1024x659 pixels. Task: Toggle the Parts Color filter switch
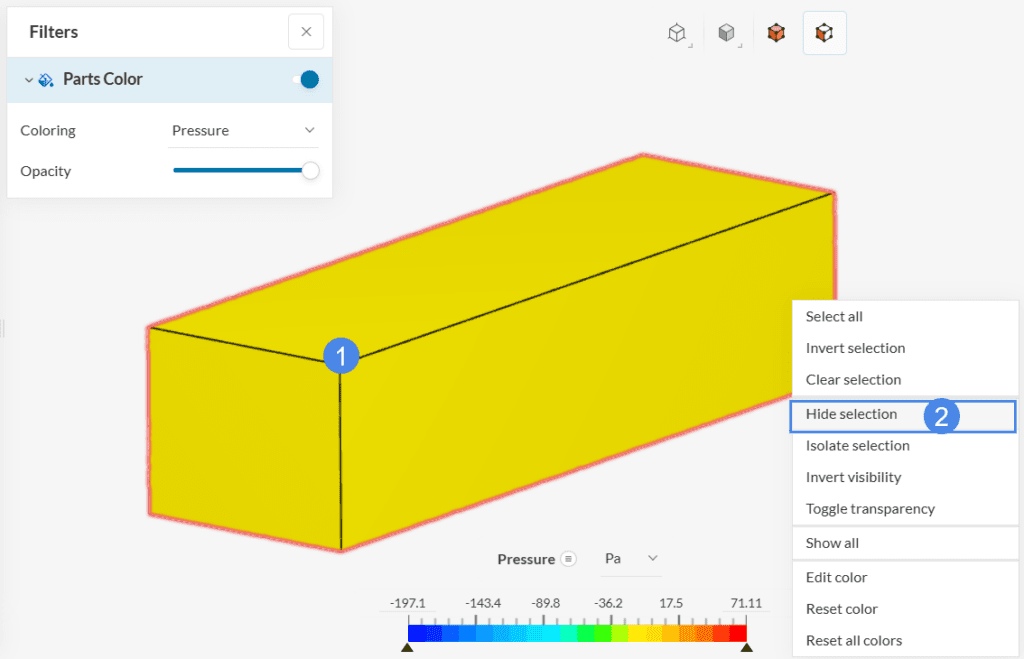point(308,80)
